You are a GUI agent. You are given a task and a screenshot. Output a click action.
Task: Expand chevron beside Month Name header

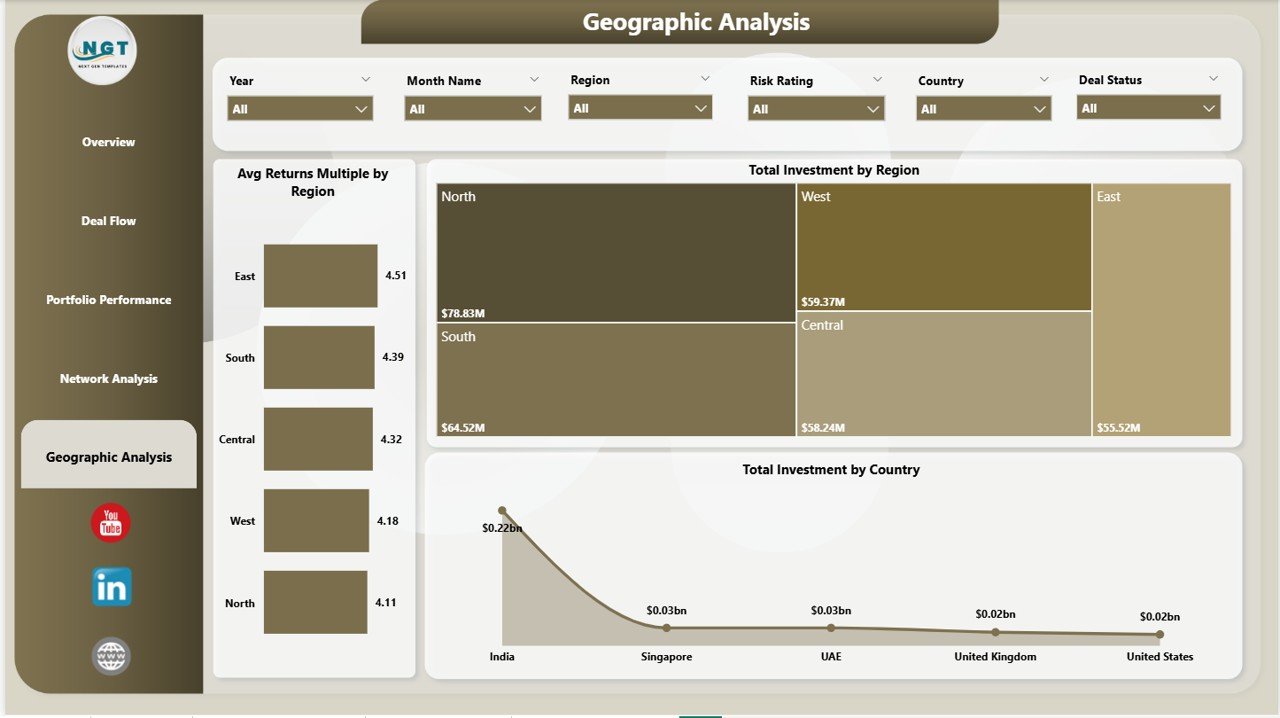(x=534, y=80)
